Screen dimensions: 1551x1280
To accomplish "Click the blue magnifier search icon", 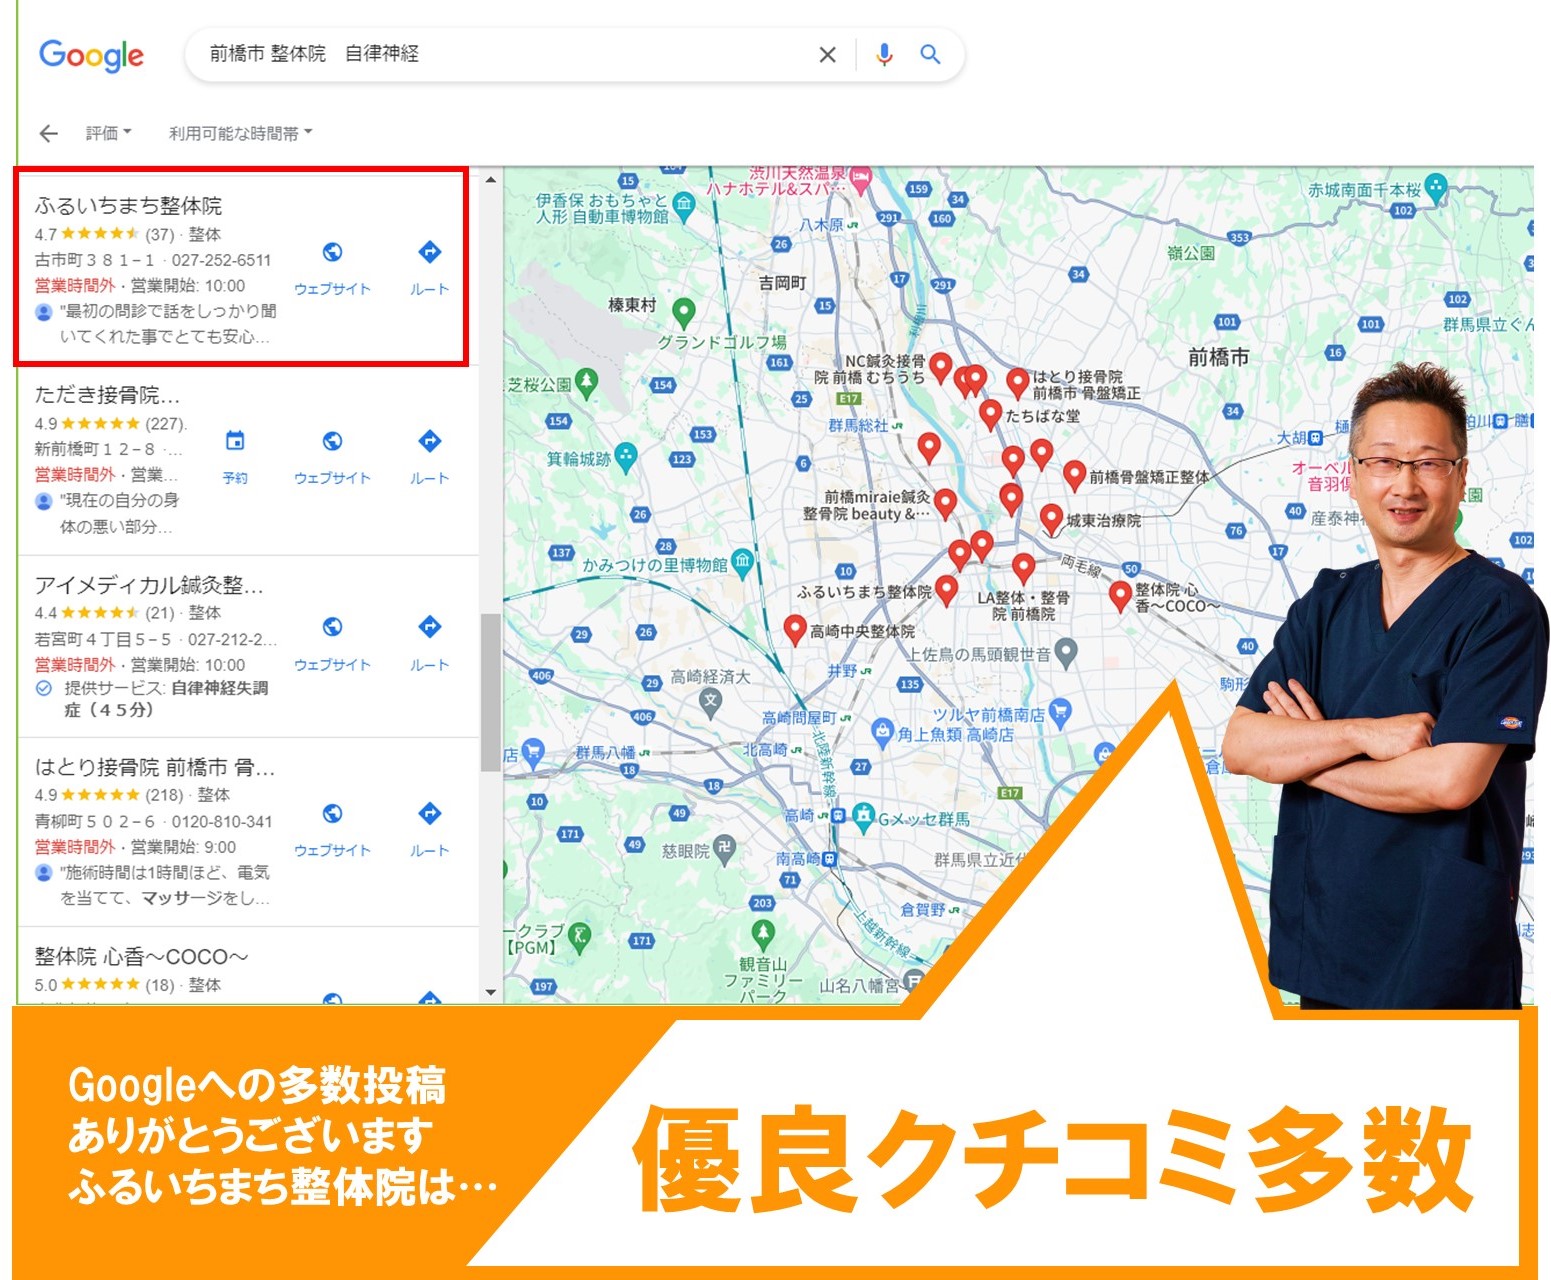I will coord(930,54).
